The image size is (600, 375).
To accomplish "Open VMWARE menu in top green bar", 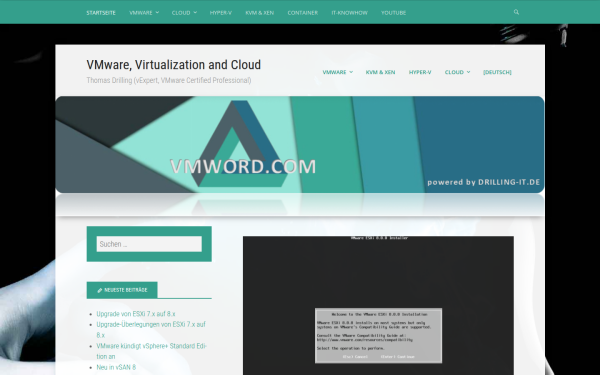I will coord(141,13).
